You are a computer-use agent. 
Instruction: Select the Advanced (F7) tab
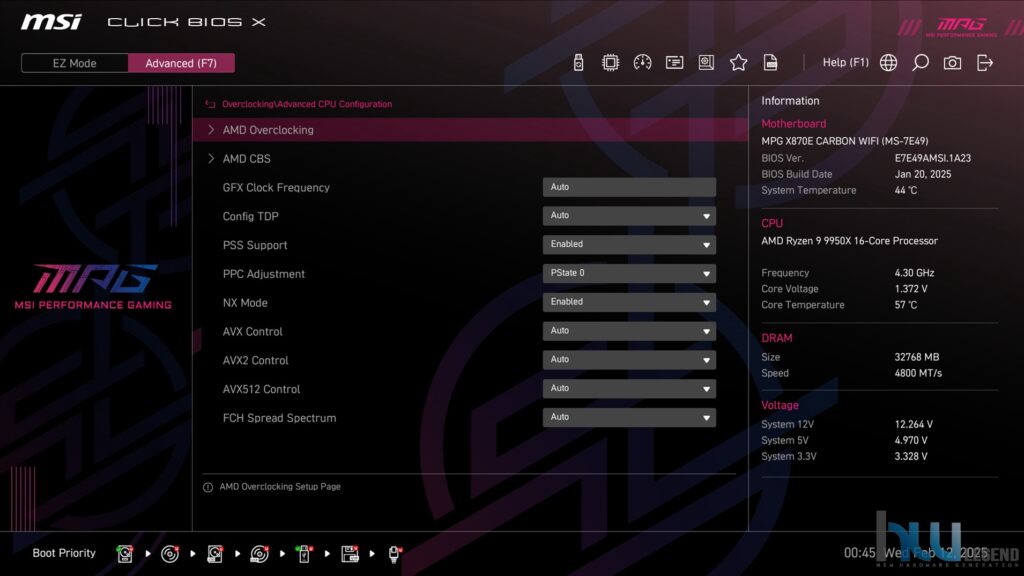(x=181, y=63)
